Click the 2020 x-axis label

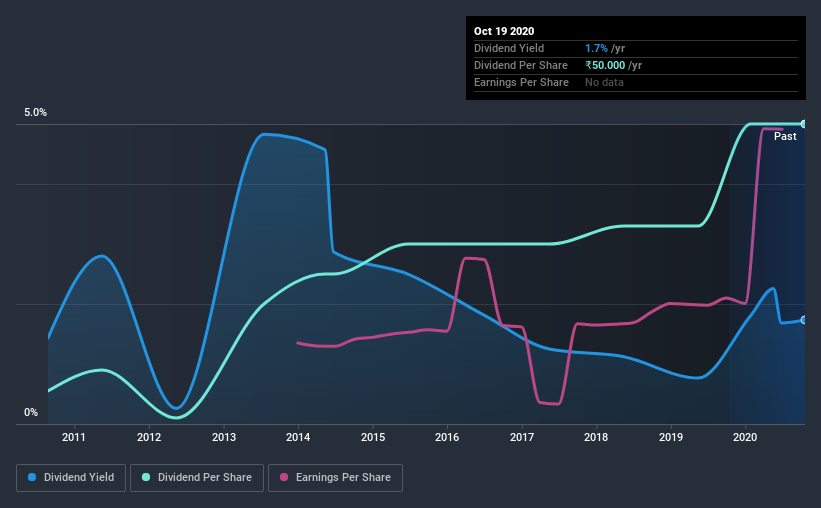(x=745, y=437)
